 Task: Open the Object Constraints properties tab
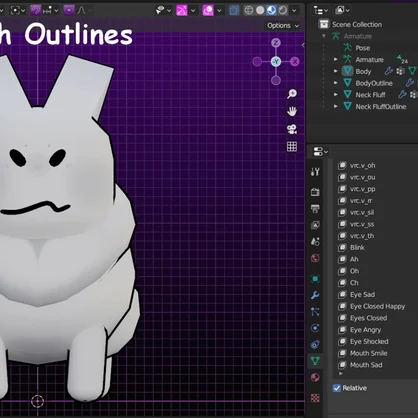click(315, 344)
